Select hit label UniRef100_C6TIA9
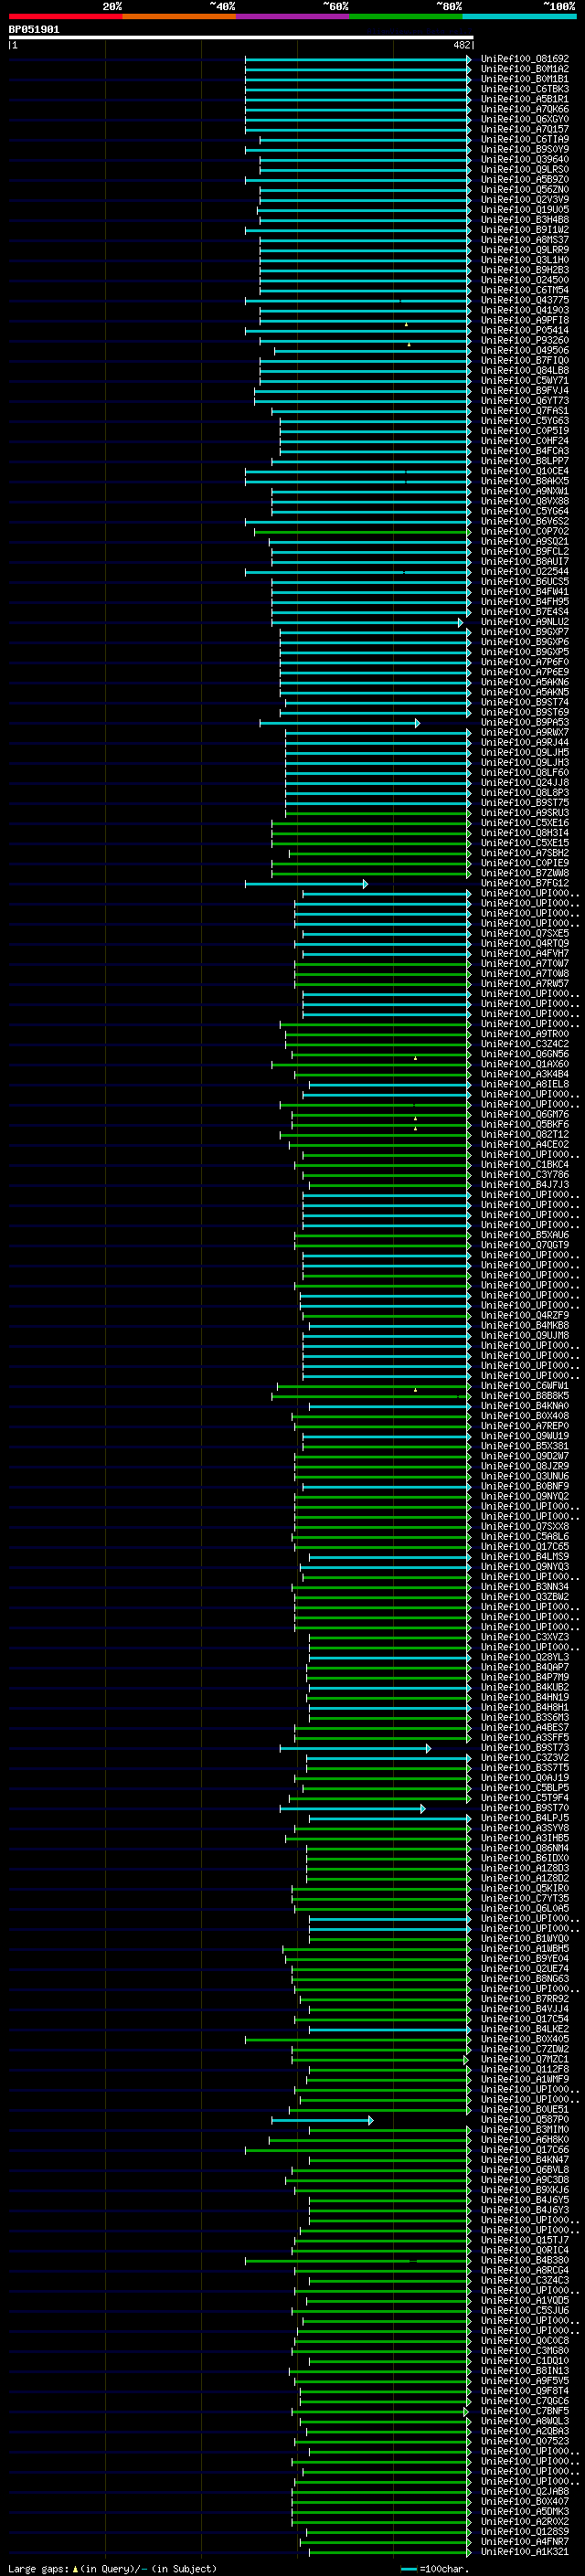Screen dimensions: 585x2576 pos(524,139)
